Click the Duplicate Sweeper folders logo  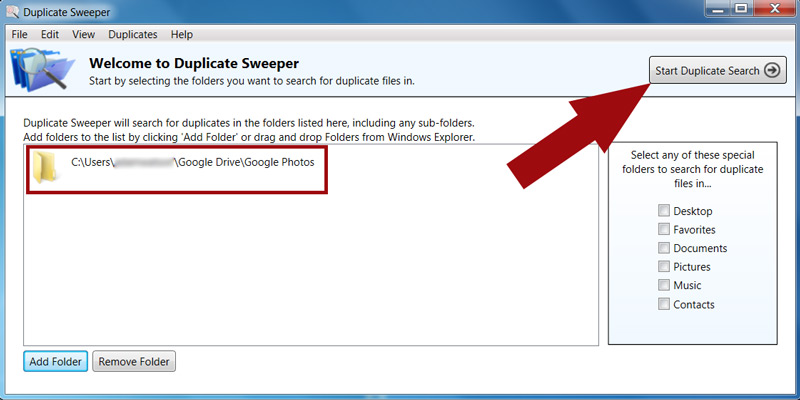(x=42, y=68)
